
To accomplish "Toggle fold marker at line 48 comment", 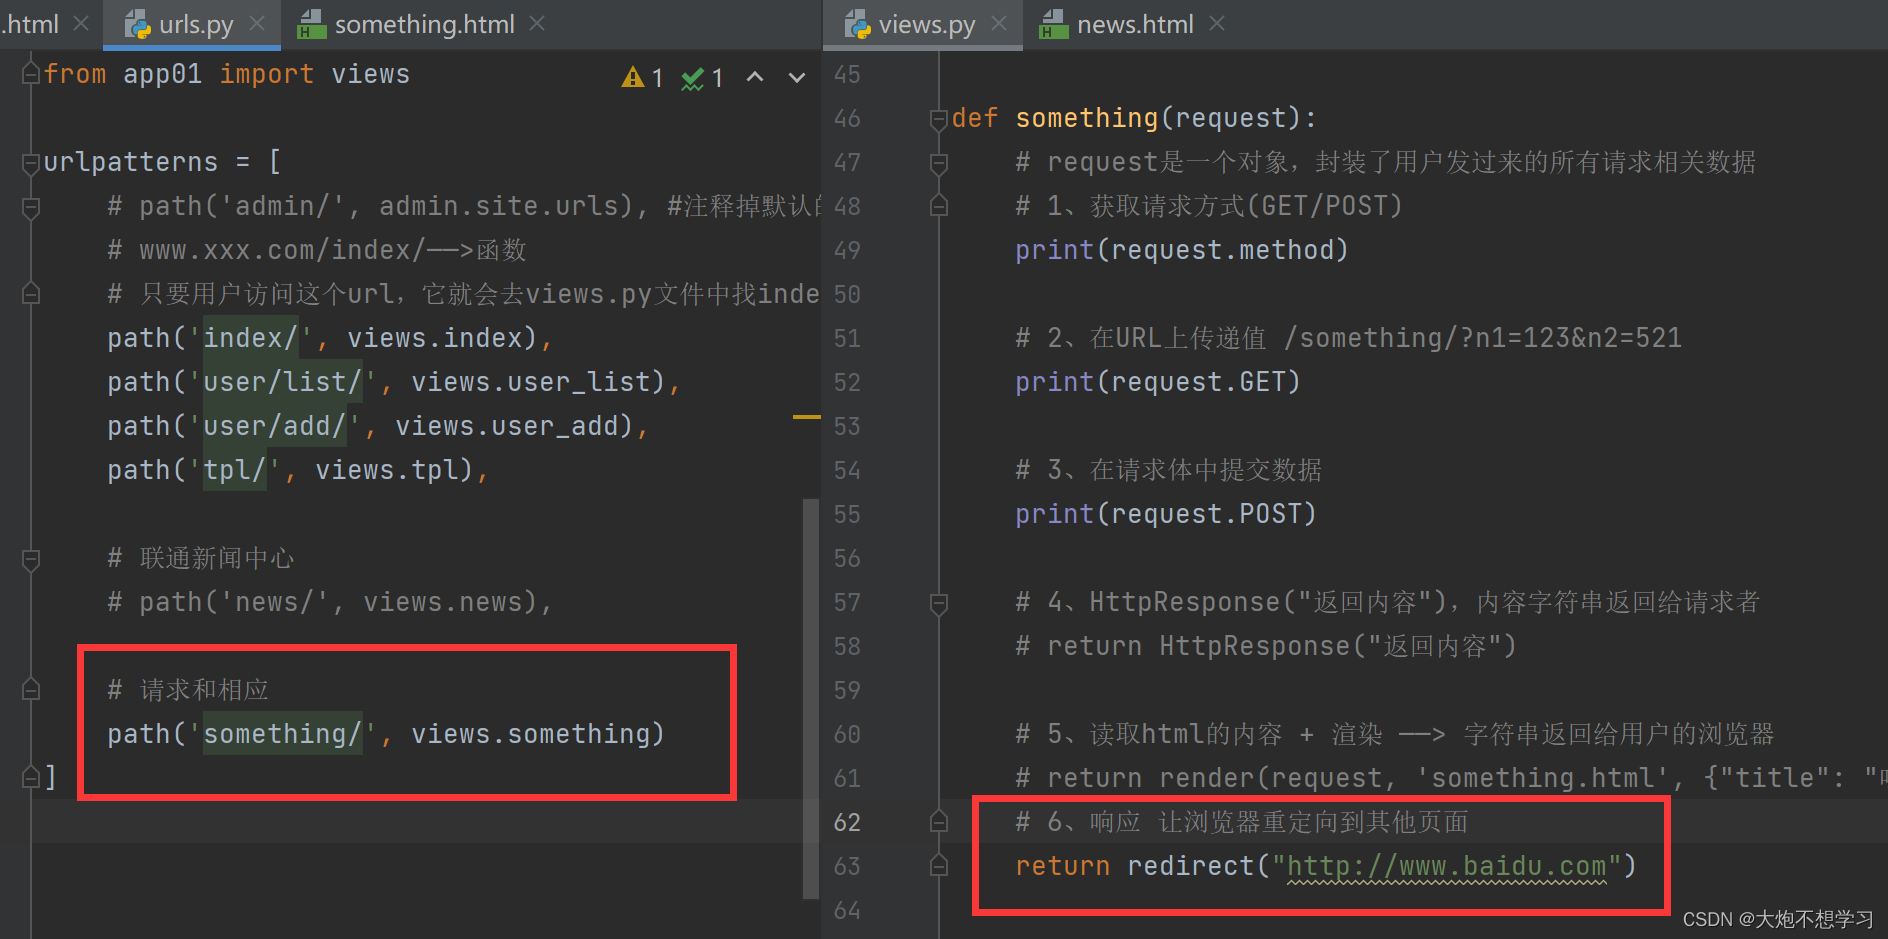I will 938,206.
